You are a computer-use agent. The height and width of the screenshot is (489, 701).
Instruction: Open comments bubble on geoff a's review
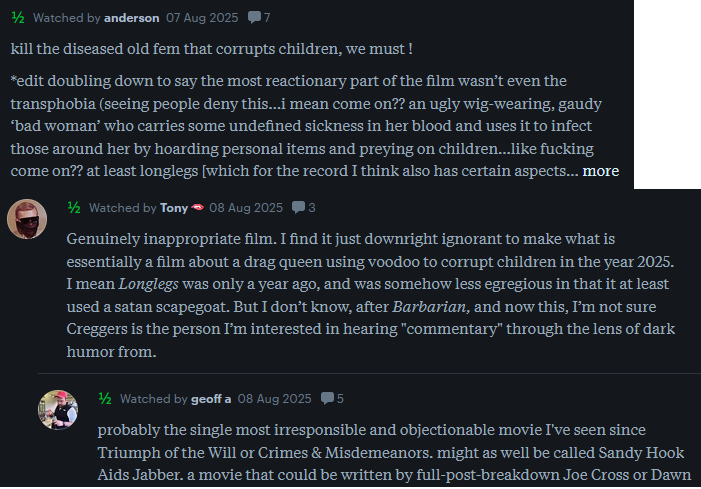coord(332,398)
